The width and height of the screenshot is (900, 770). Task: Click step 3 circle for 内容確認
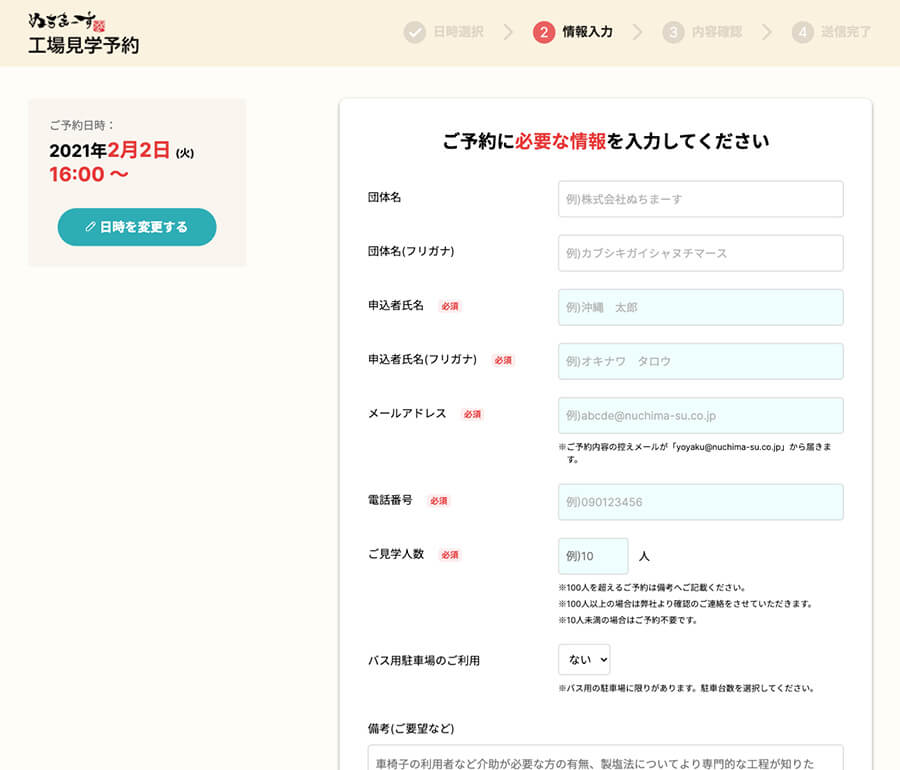pos(673,32)
